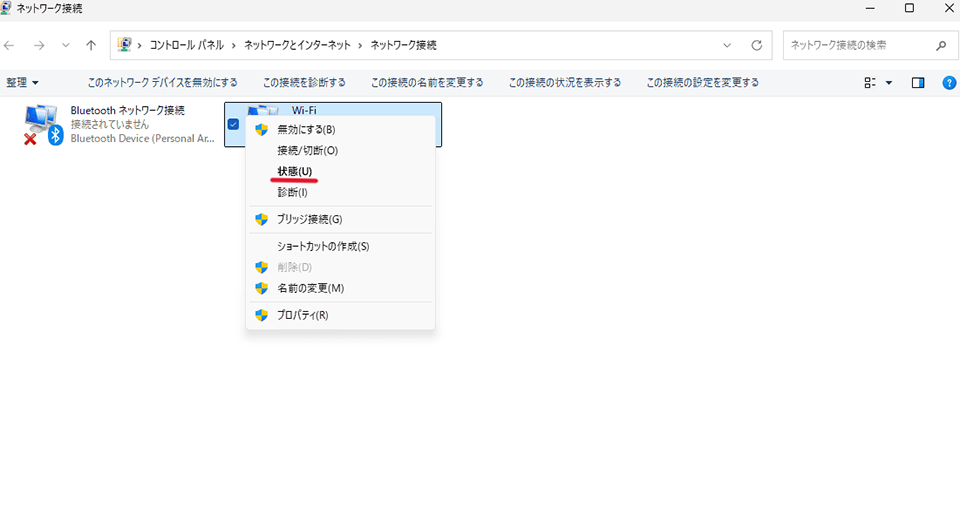
Task: Click 接続されていません status text
Action: click(x=110, y=124)
